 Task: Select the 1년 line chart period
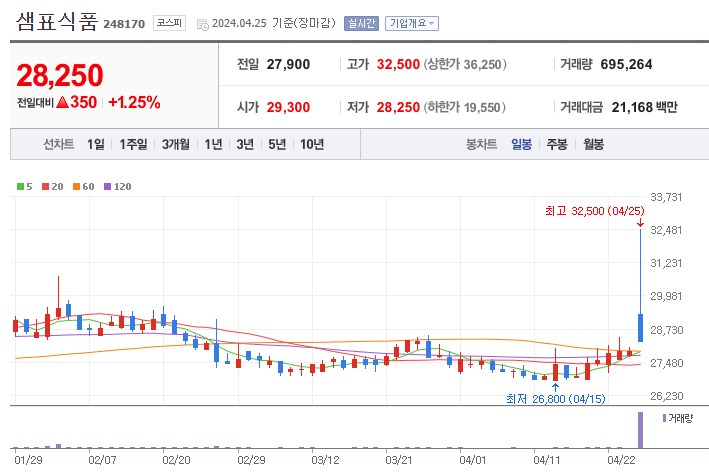[x=213, y=144]
